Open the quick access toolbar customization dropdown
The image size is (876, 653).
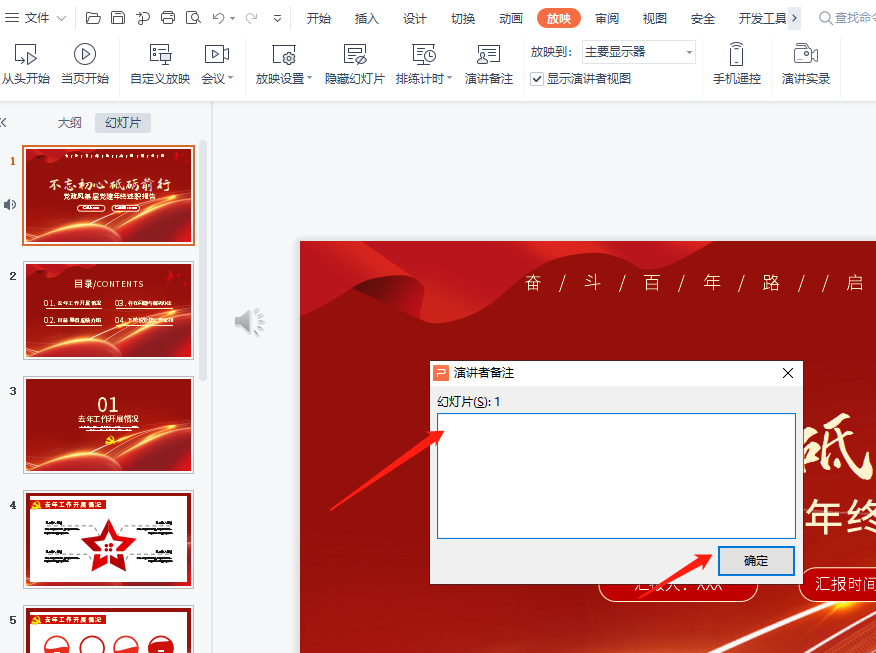[x=277, y=18]
